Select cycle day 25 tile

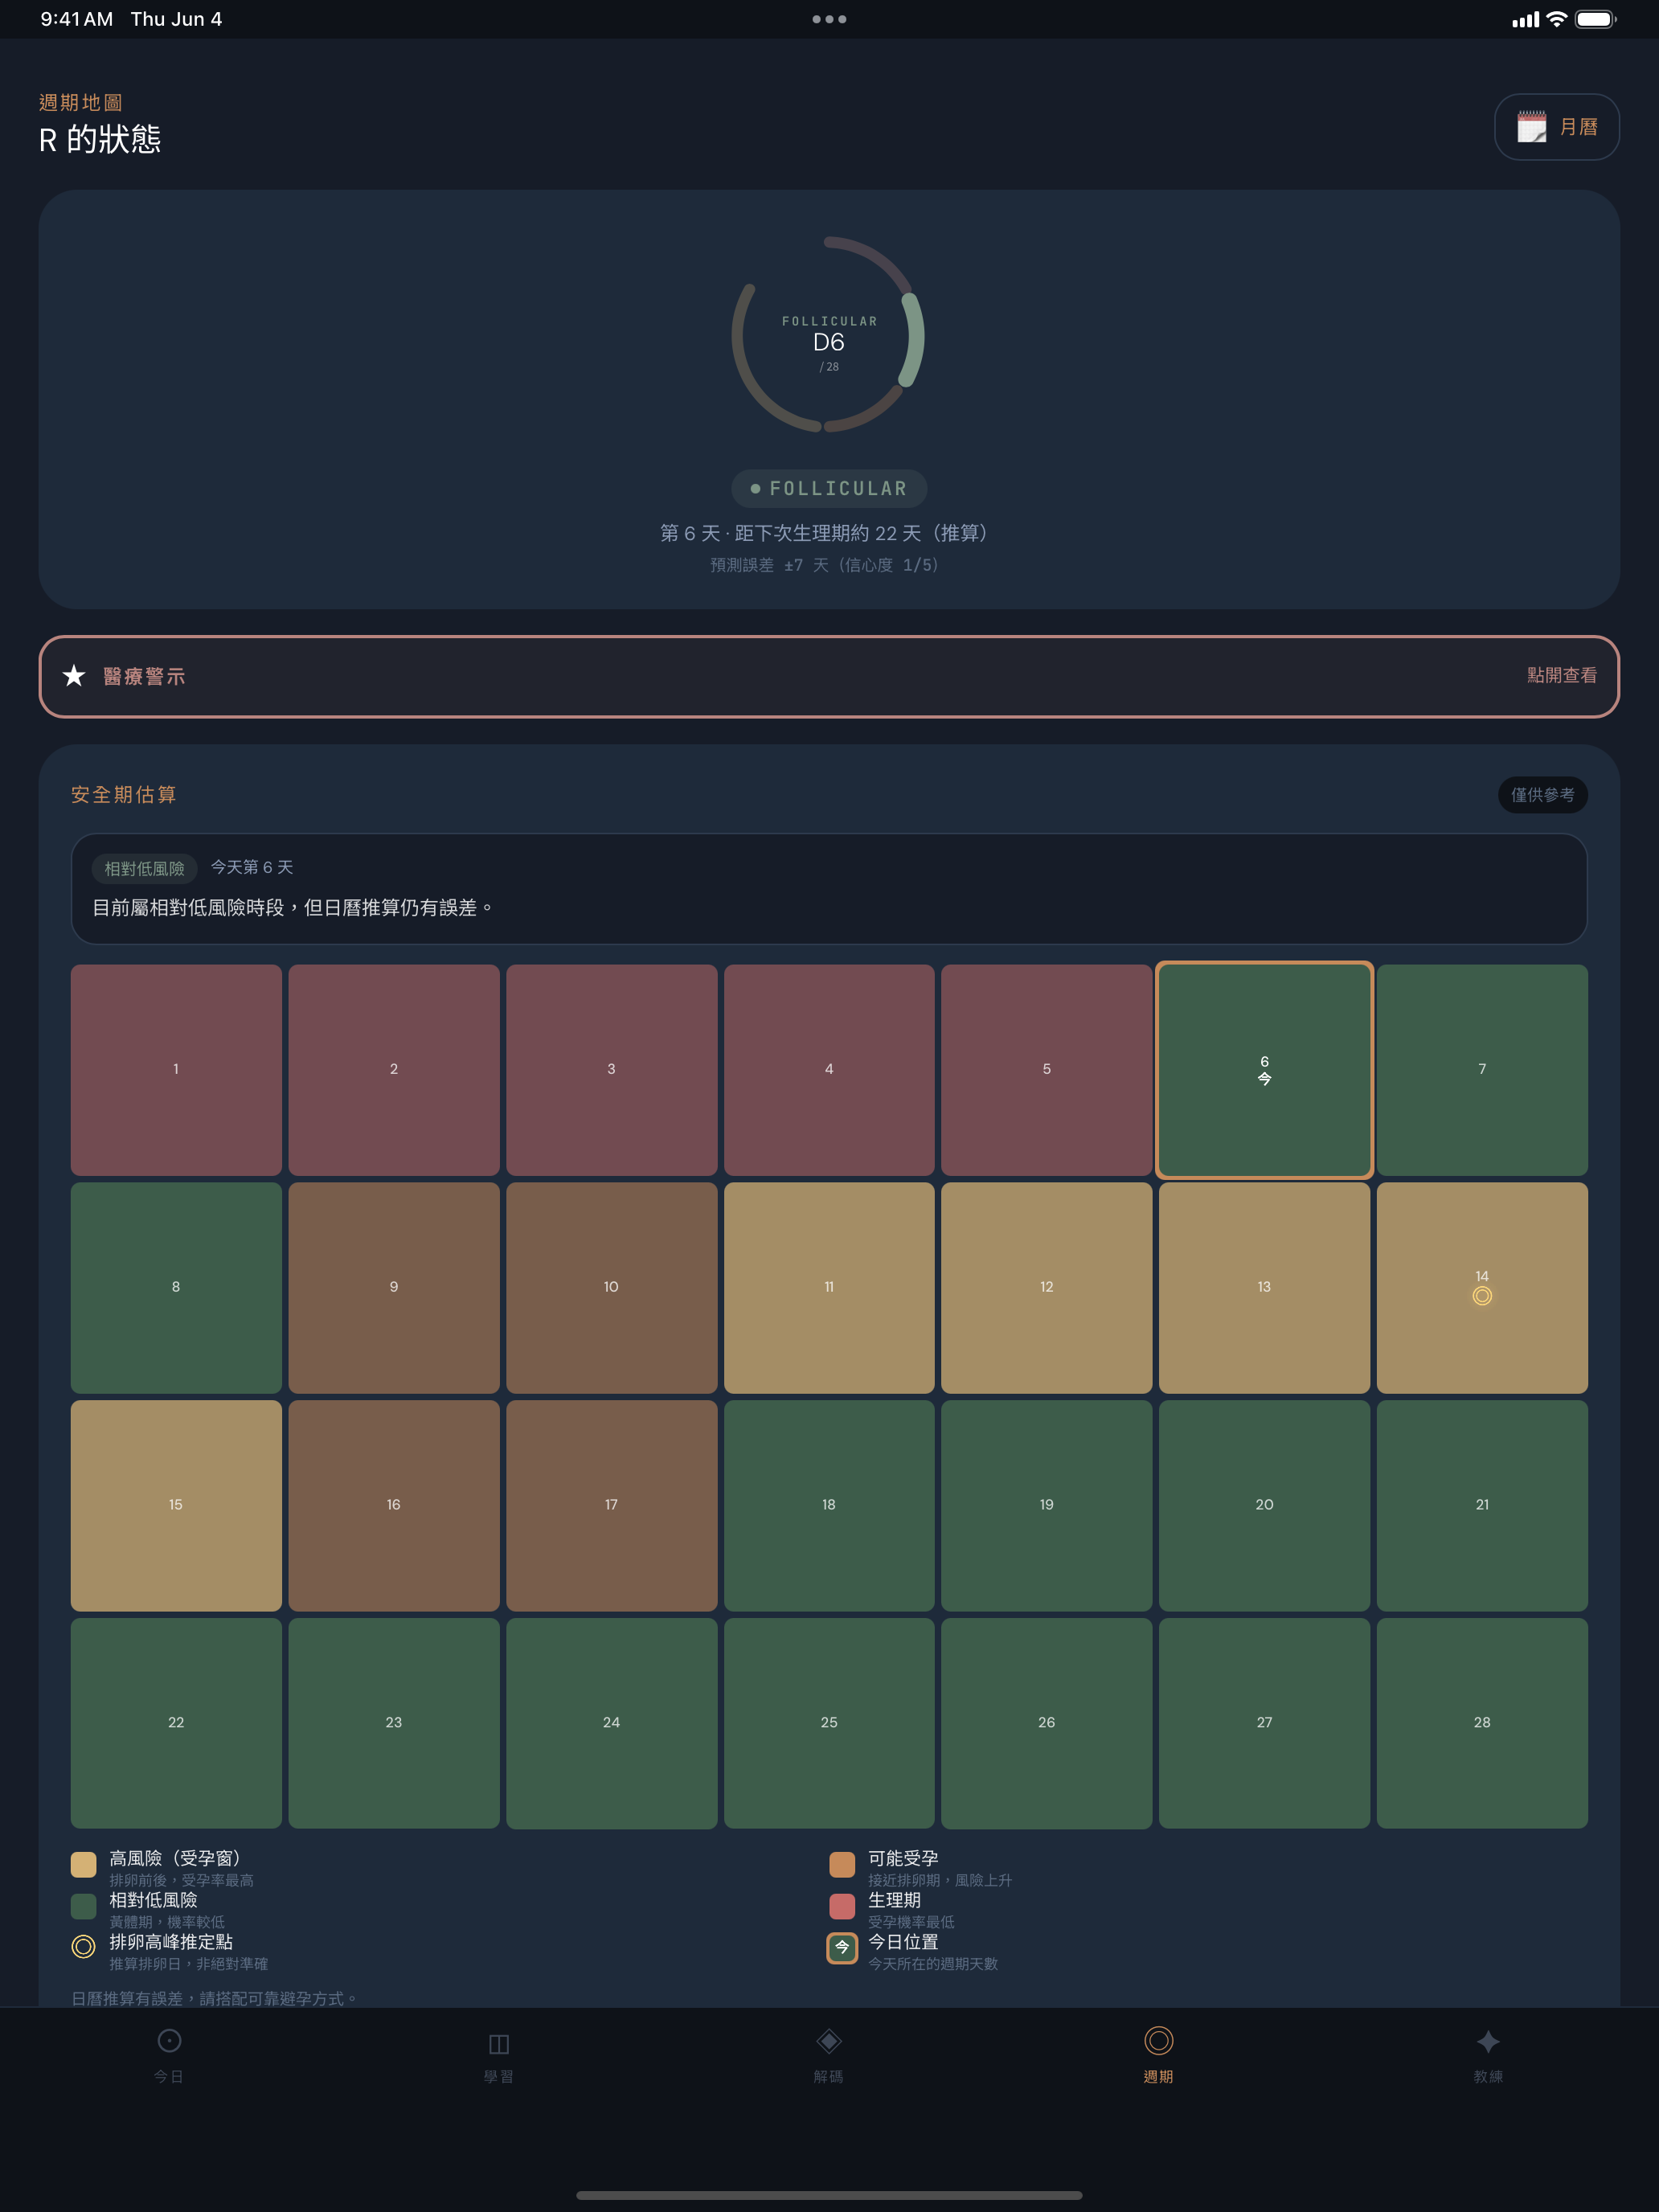coord(829,1723)
